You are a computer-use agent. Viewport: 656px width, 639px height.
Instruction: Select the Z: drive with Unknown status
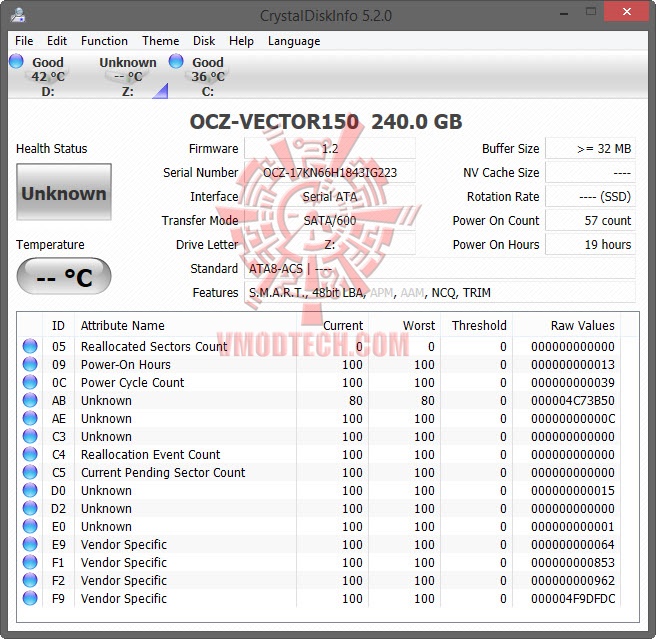[x=128, y=77]
